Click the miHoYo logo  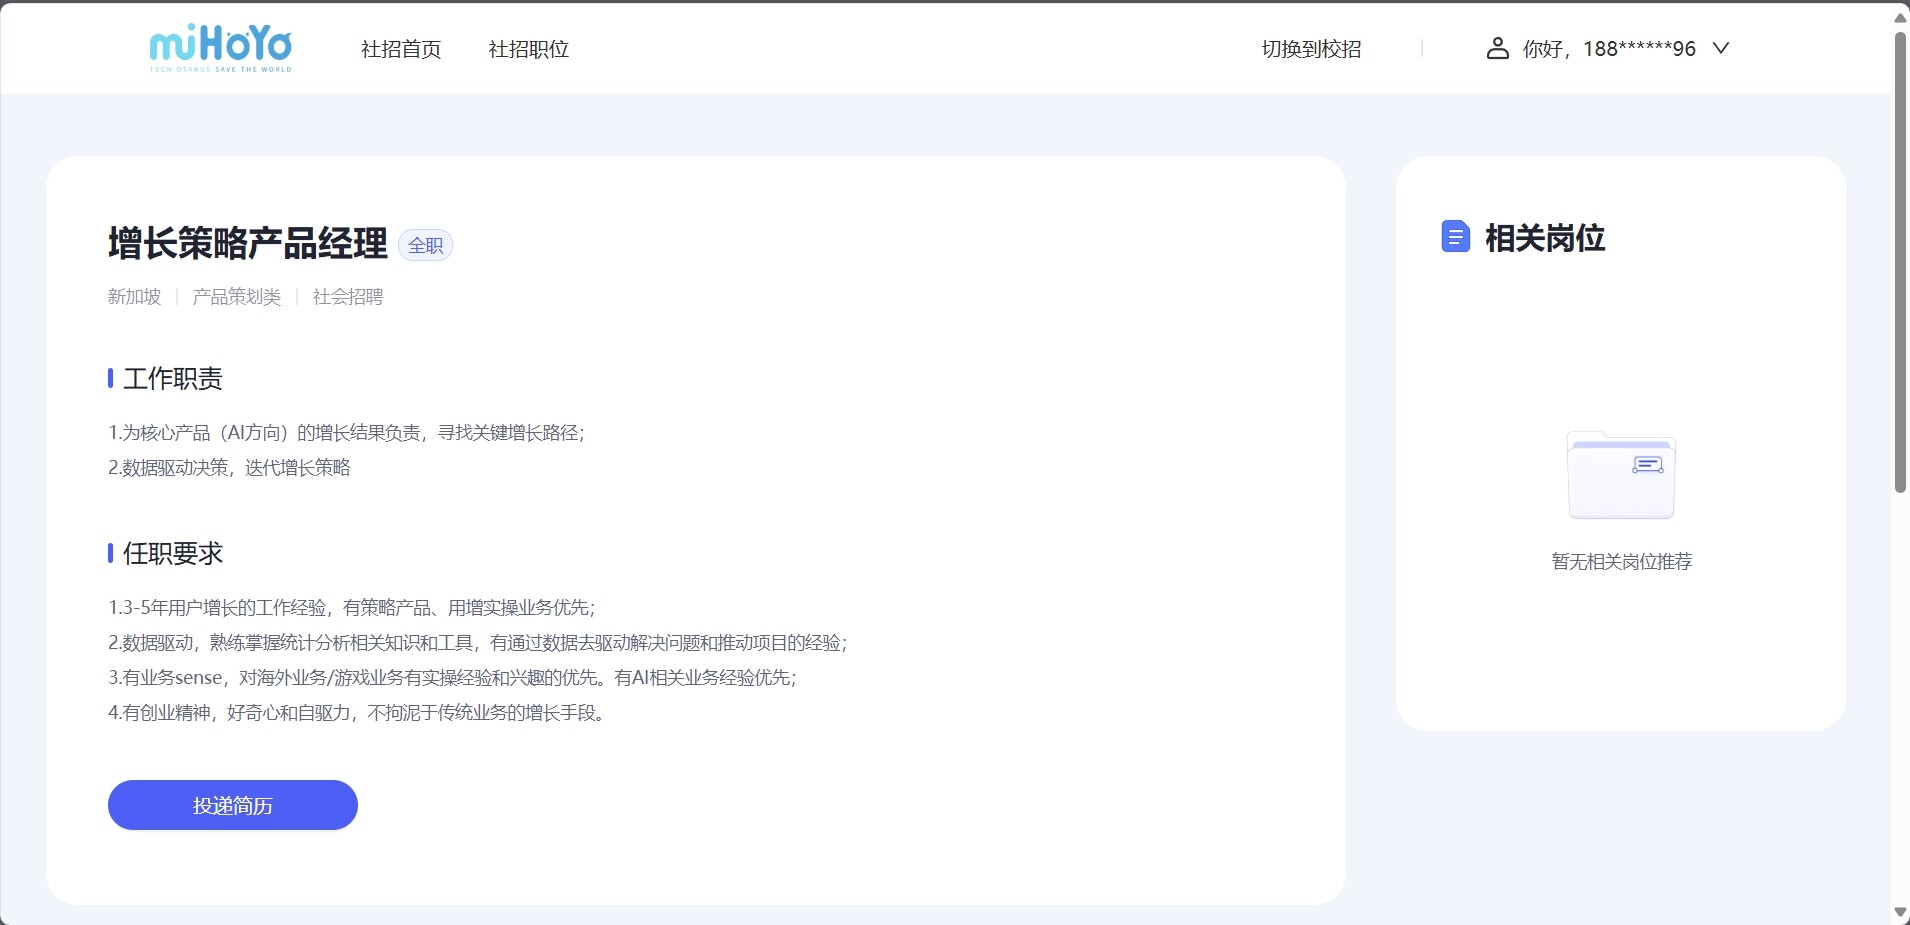220,48
